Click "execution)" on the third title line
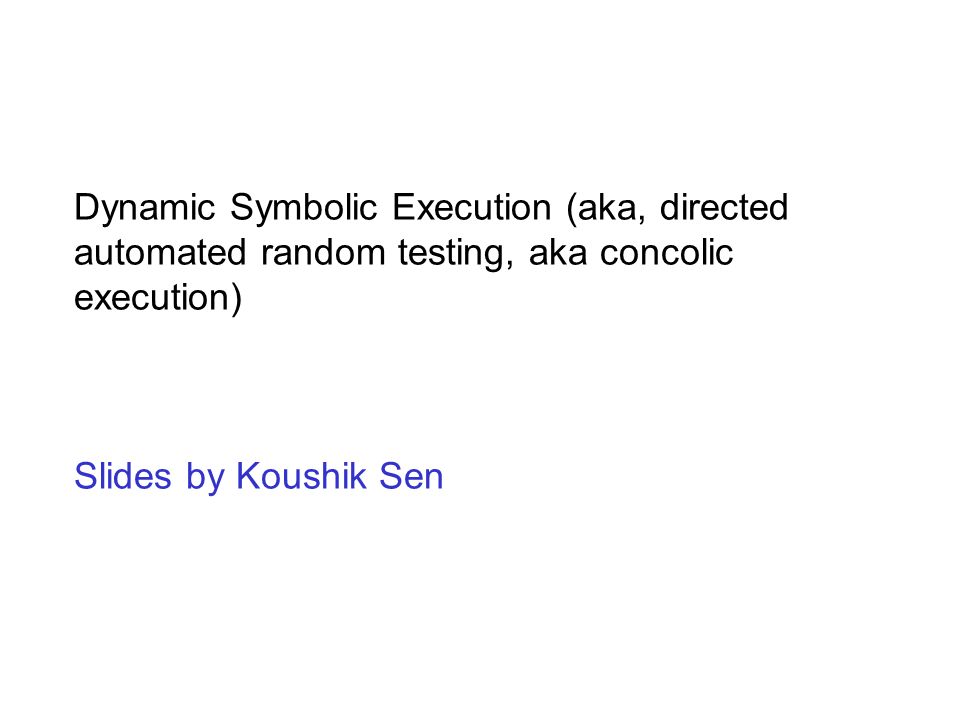The image size is (960, 720). click(158, 299)
